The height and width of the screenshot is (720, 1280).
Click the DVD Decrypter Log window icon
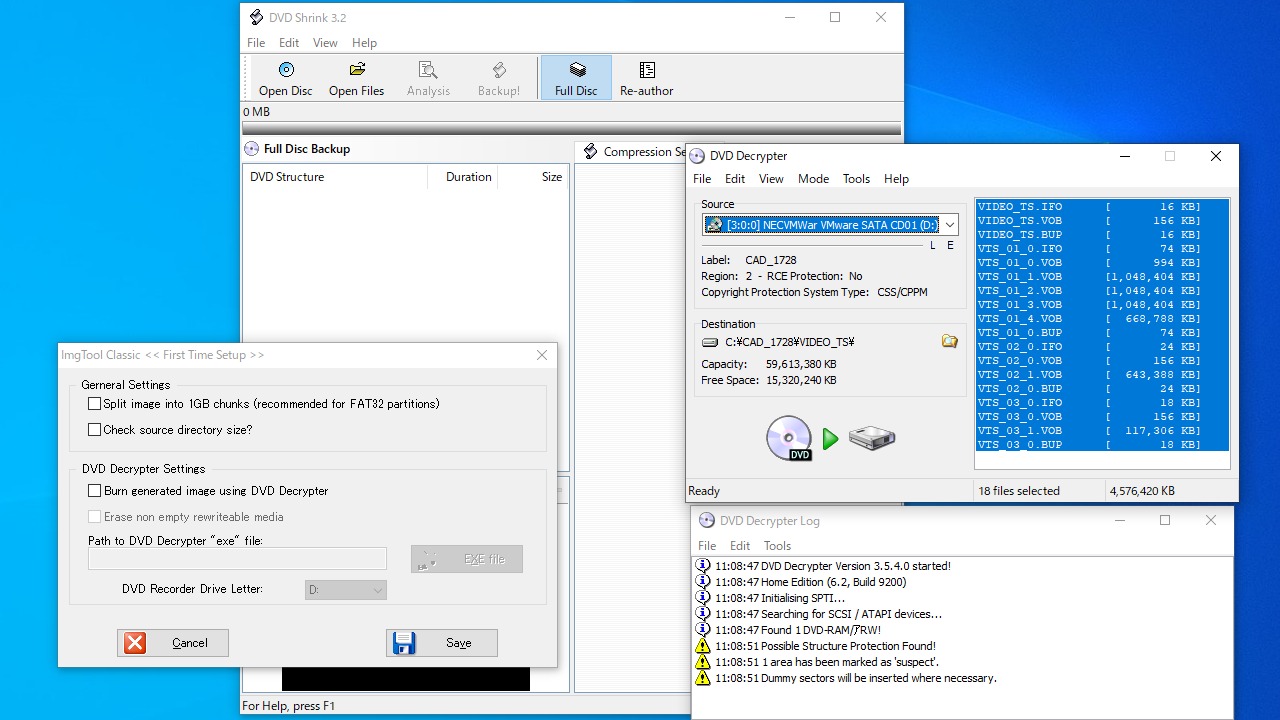(707, 520)
